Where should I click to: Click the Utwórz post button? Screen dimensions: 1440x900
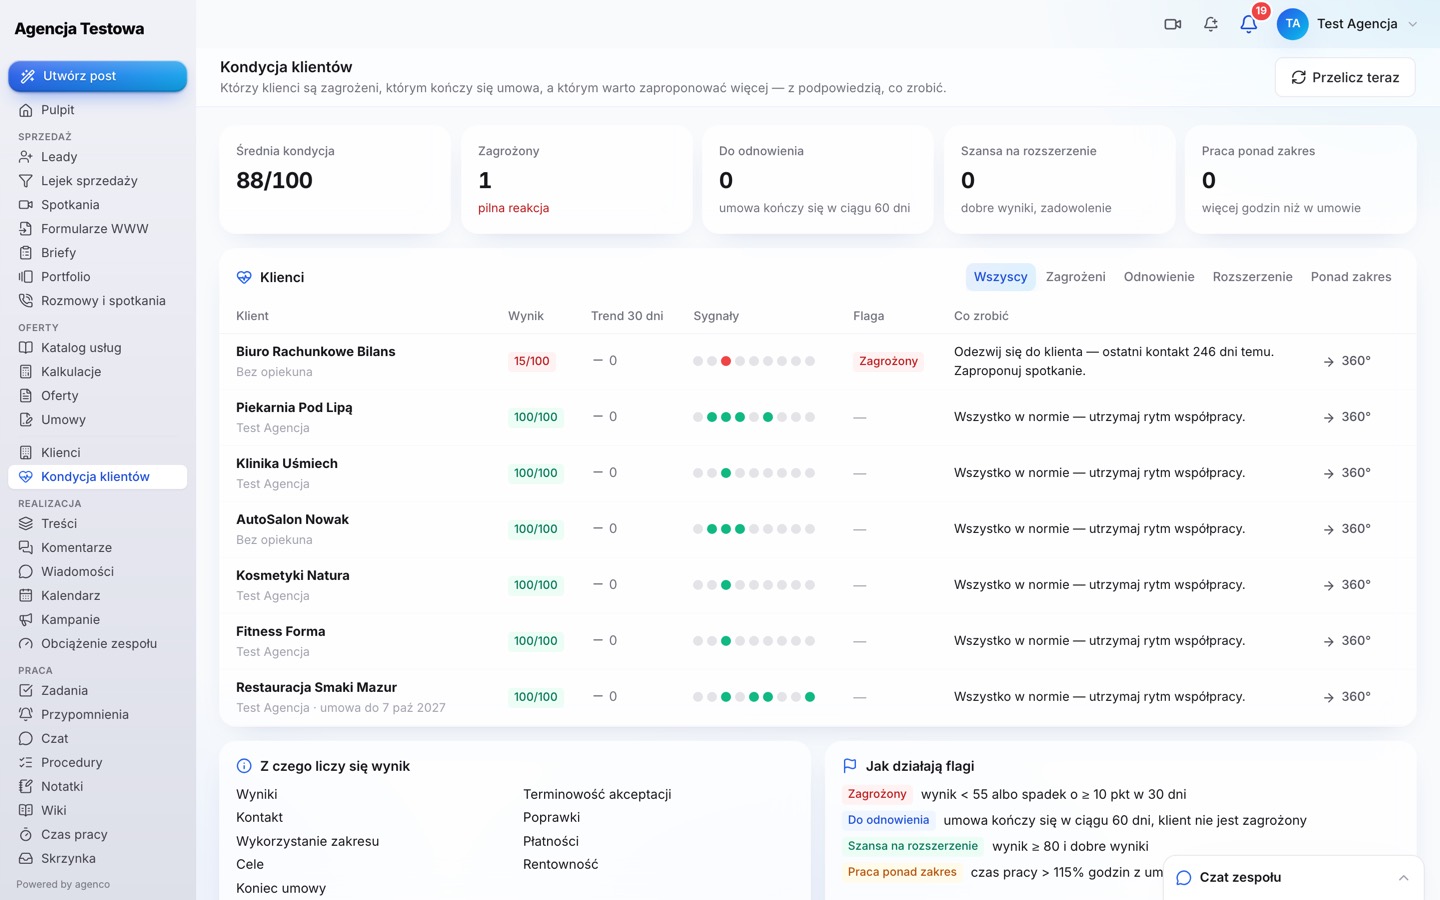[98, 76]
